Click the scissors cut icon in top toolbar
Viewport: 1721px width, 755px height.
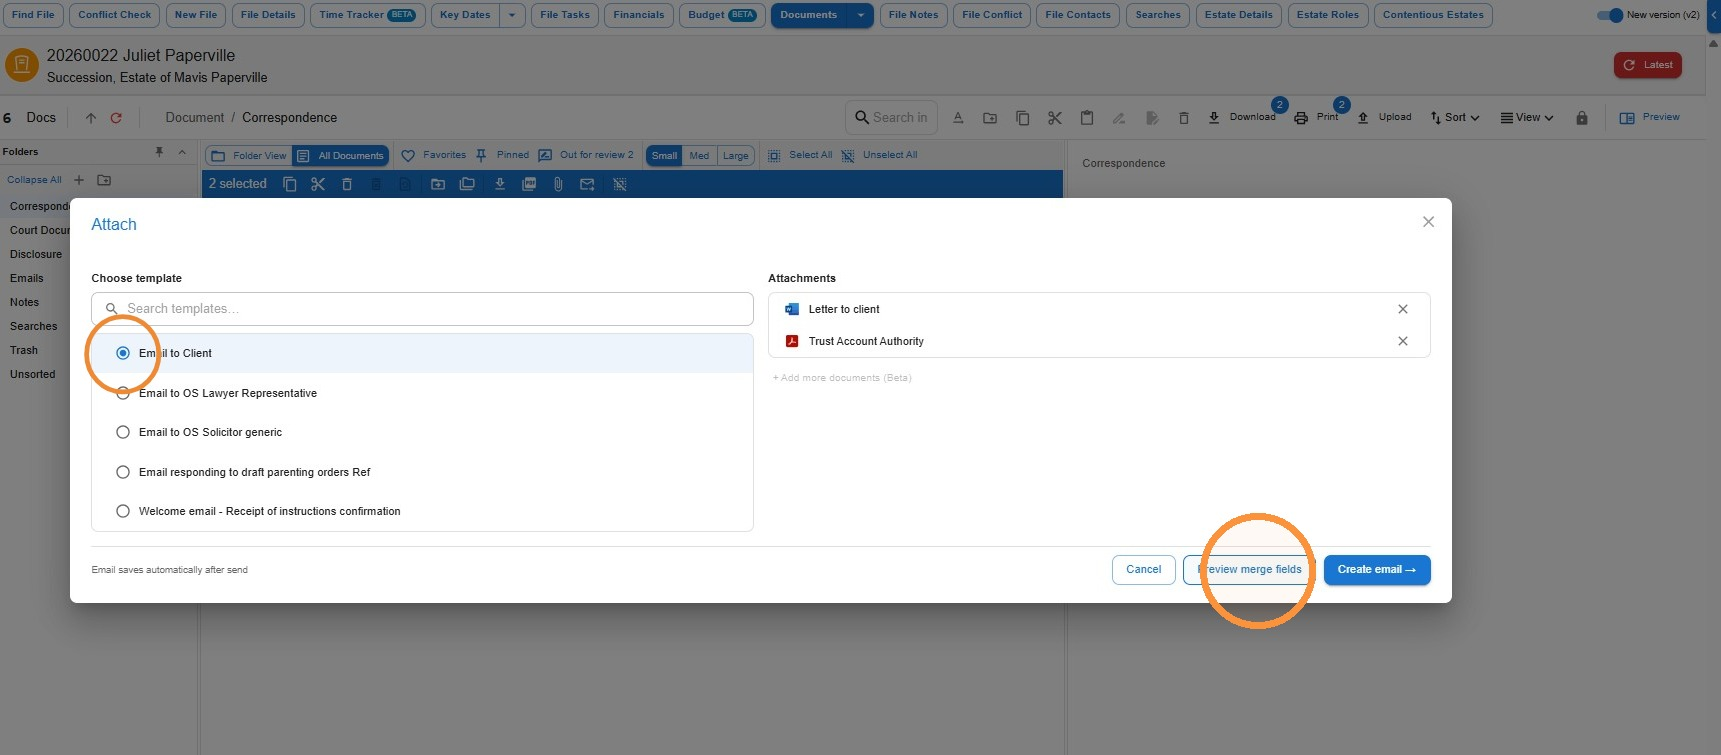1055,118
